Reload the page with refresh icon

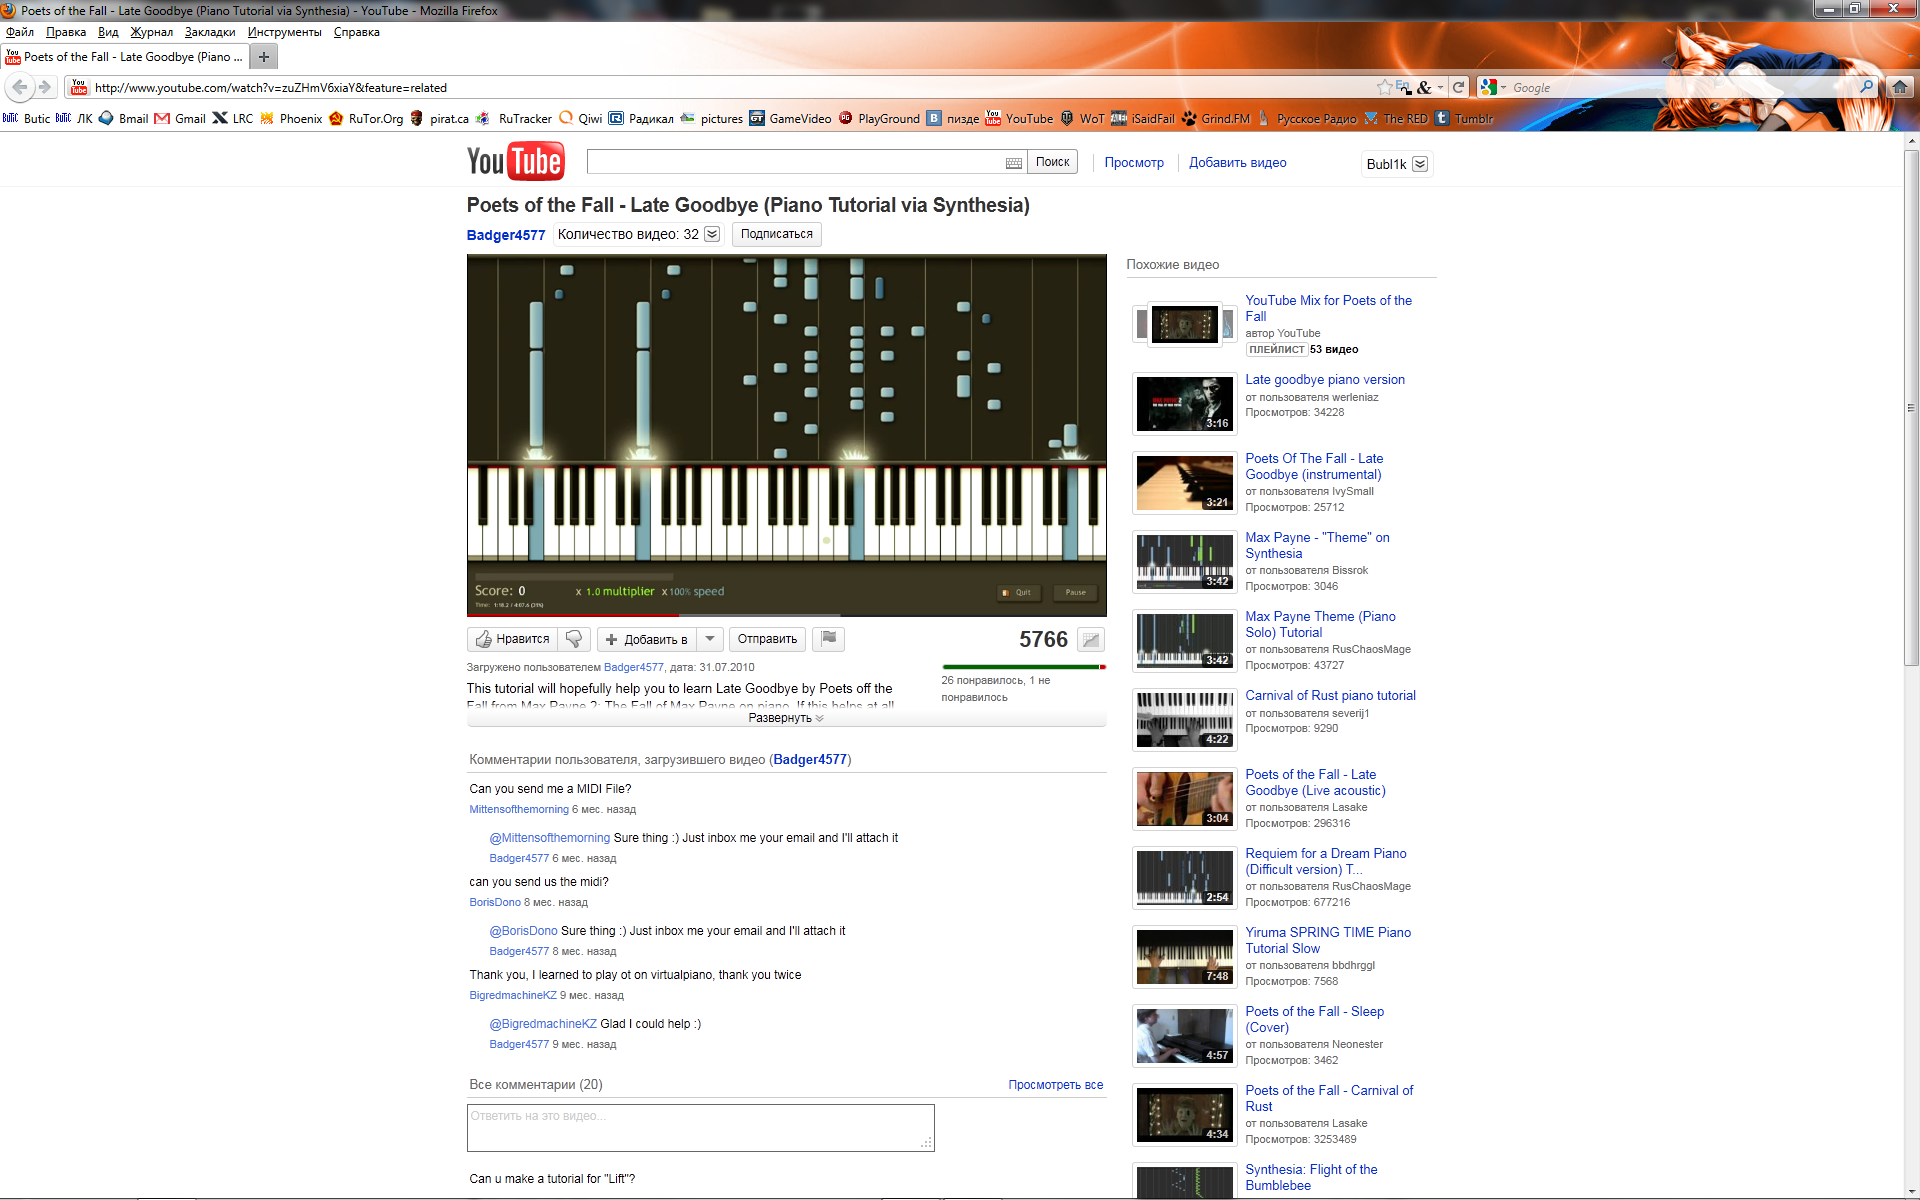(x=1458, y=87)
